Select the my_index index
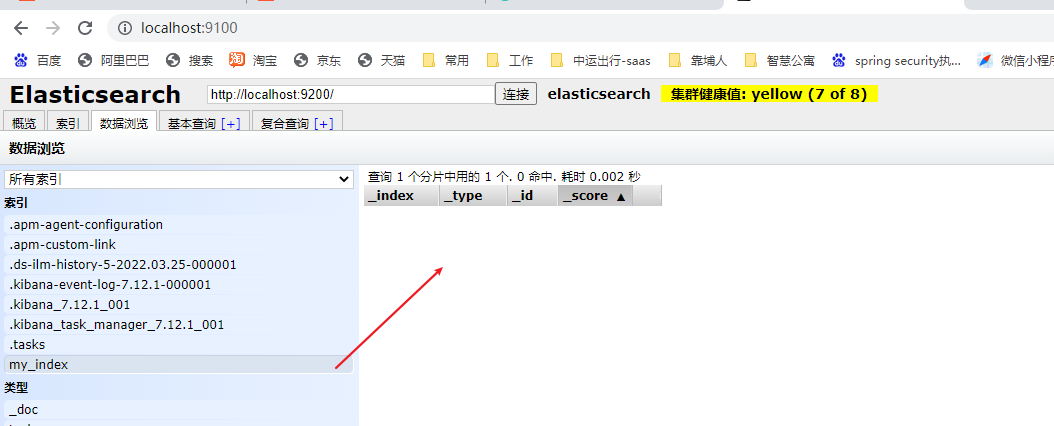The width and height of the screenshot is (1054, 426). tap(179, 365)
